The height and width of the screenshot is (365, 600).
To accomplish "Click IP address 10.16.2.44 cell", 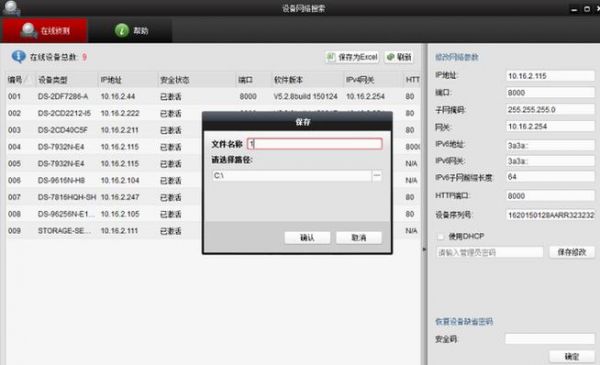I will coord(117,96).
